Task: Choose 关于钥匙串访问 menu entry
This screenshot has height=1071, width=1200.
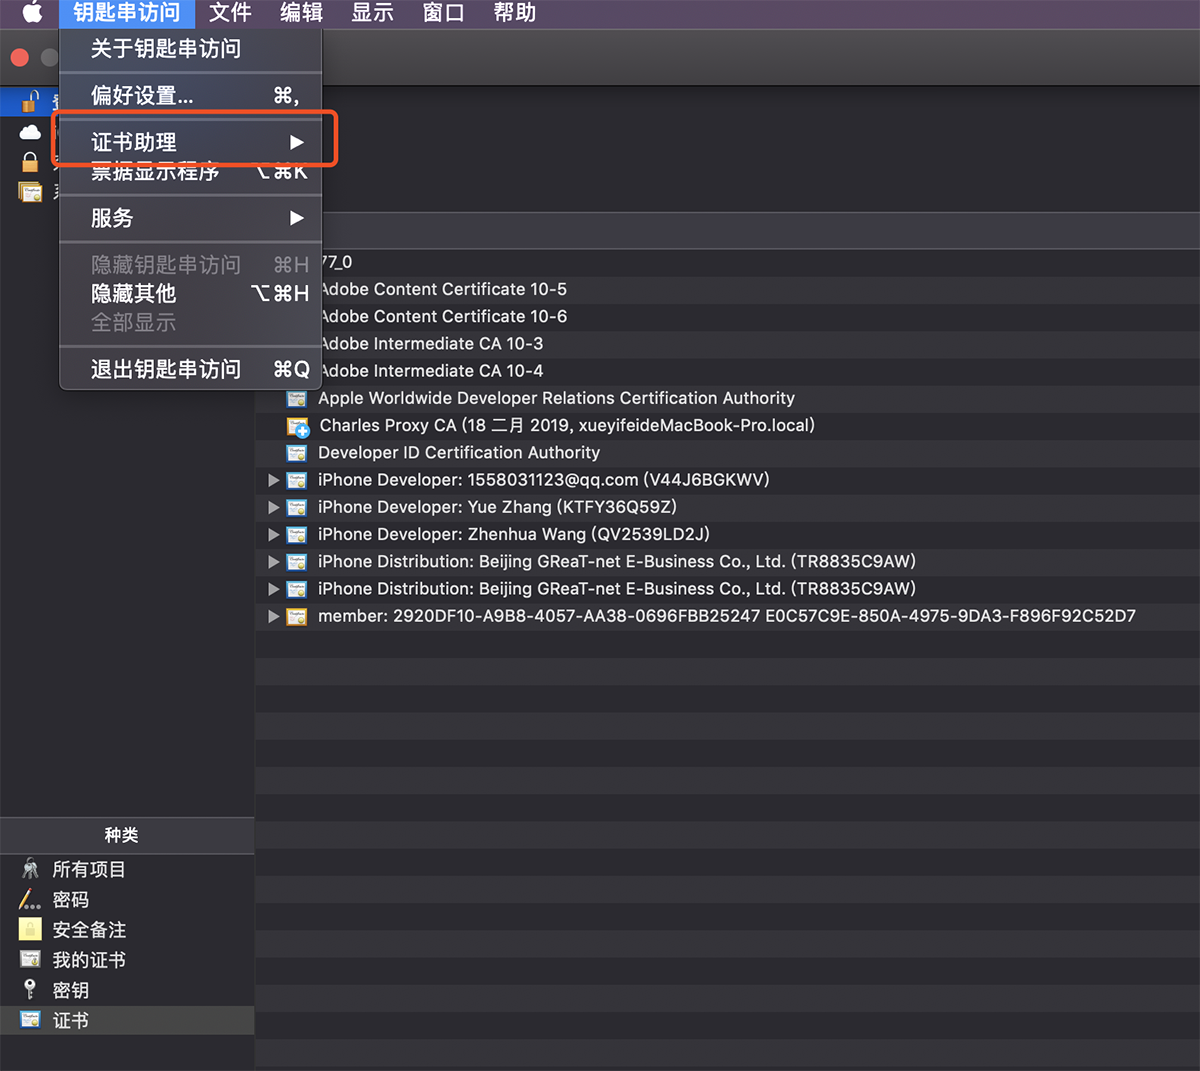Action: point(191,48)
